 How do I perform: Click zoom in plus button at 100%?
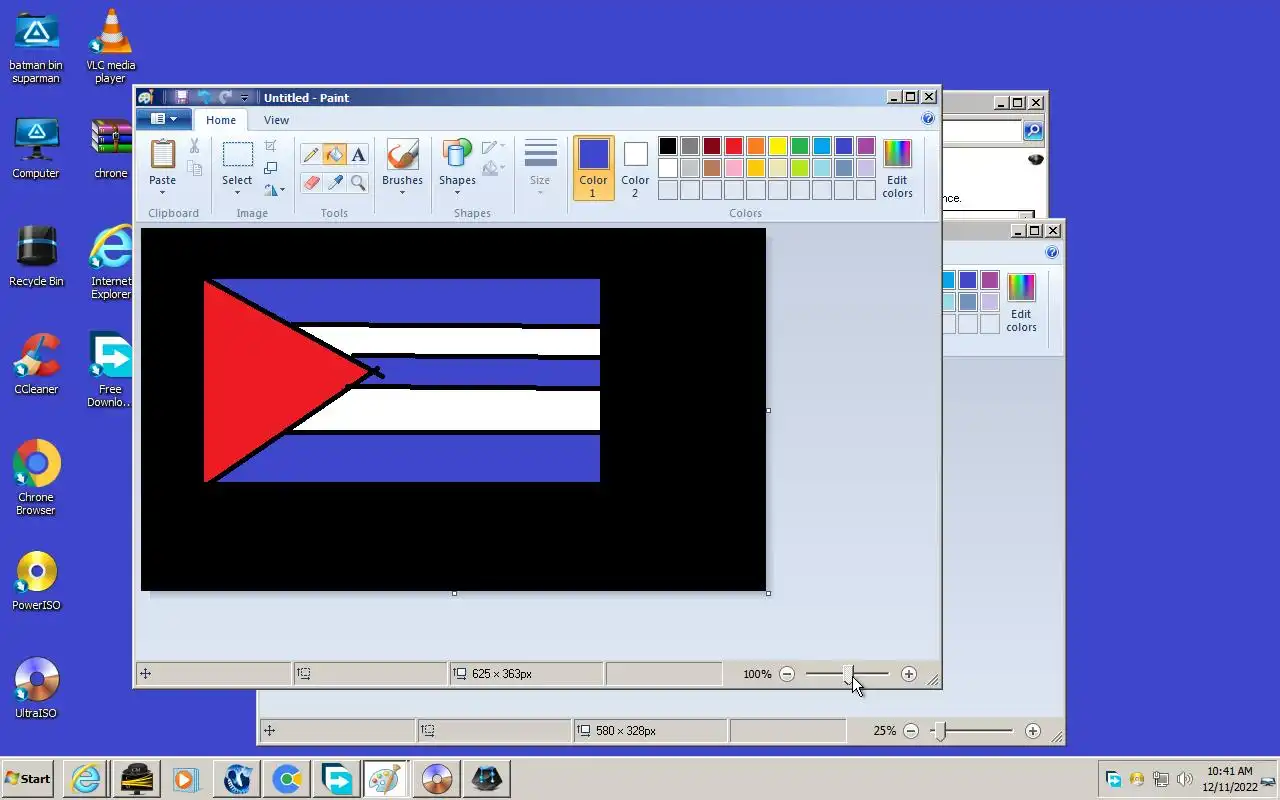pos(908,674)
